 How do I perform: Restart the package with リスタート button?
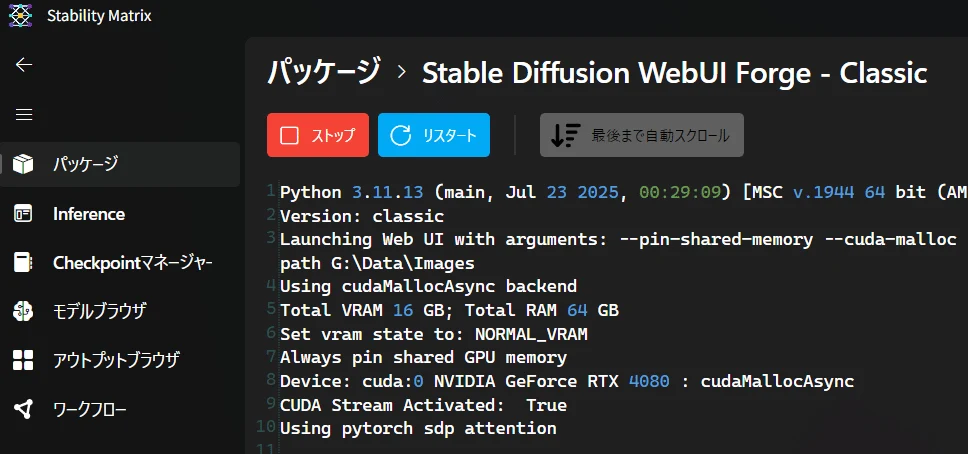click(x=434, y=135)
